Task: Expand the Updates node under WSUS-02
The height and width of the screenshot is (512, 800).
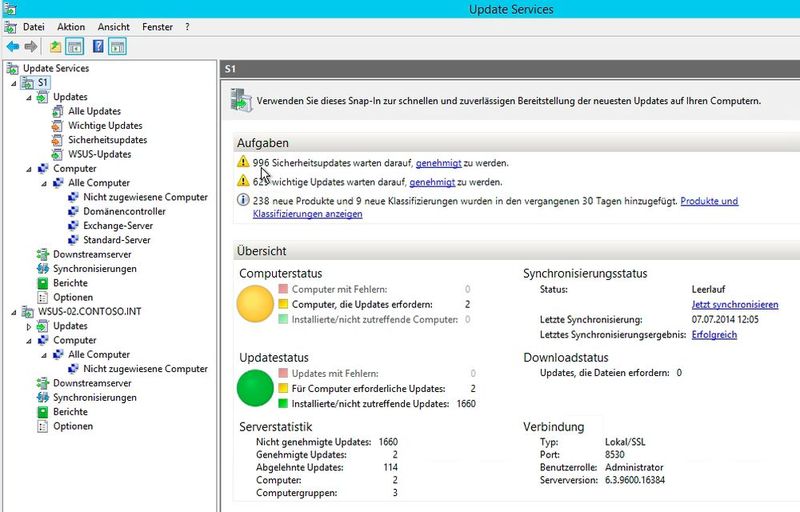Action: click(29, 326)
